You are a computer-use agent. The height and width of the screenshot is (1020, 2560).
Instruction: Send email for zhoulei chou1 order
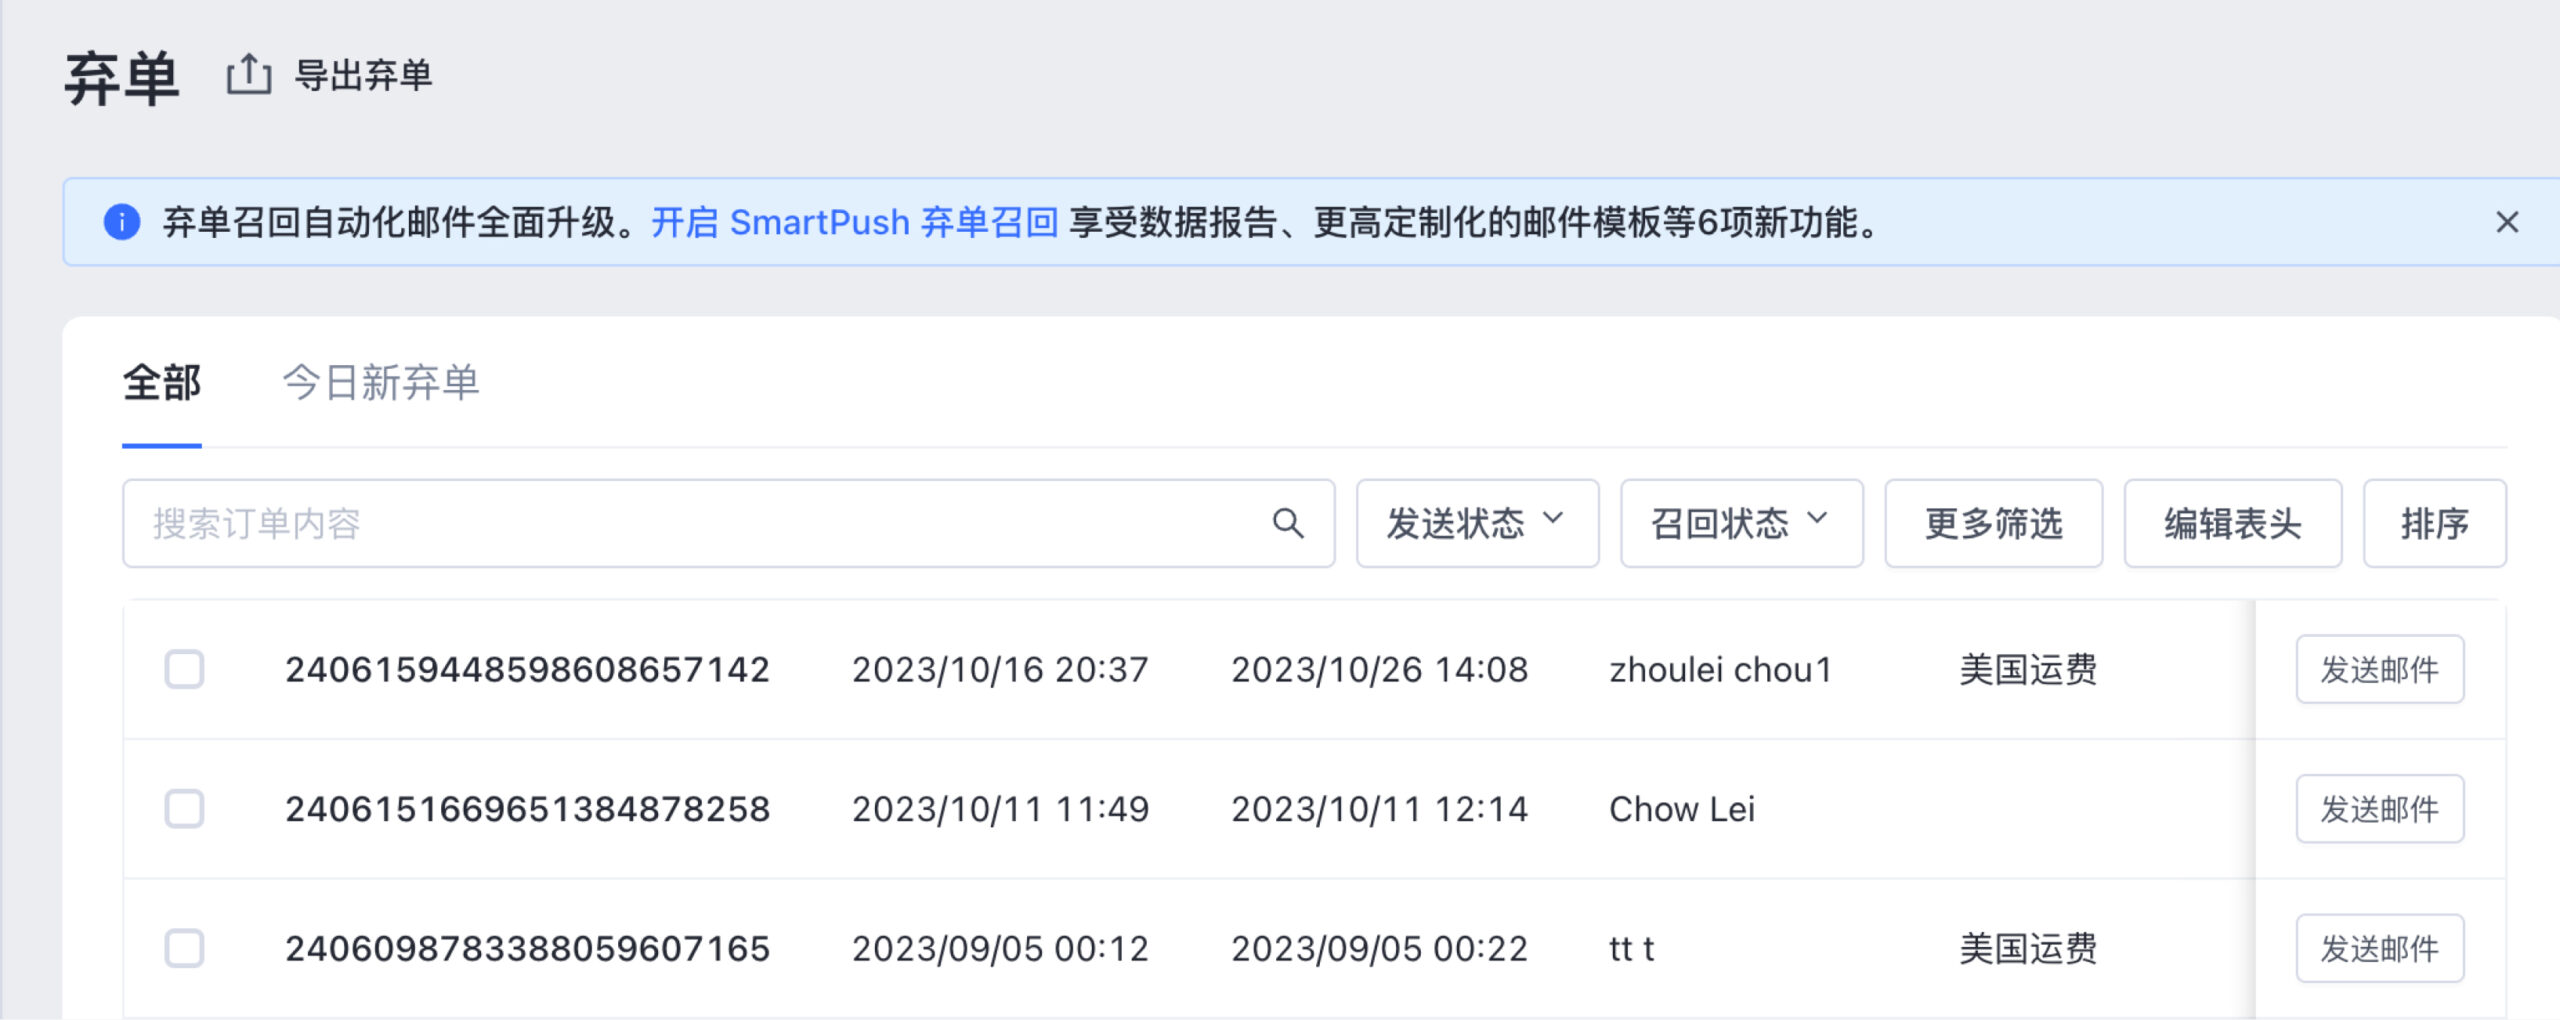click(2379, 669)
